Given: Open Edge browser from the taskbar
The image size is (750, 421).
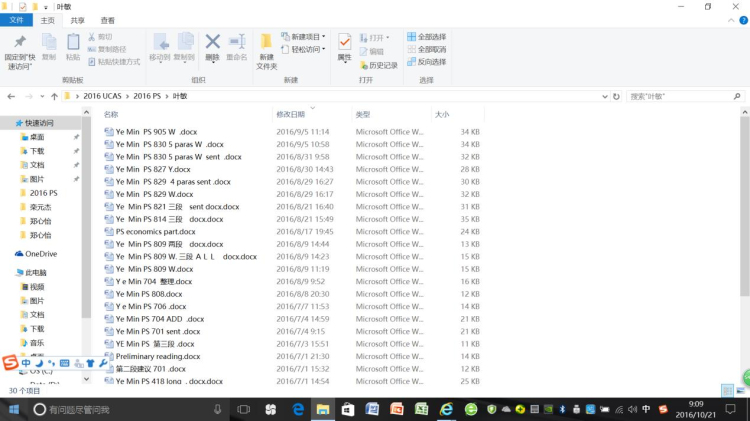Looking at the screenshot, I should 298,409.
